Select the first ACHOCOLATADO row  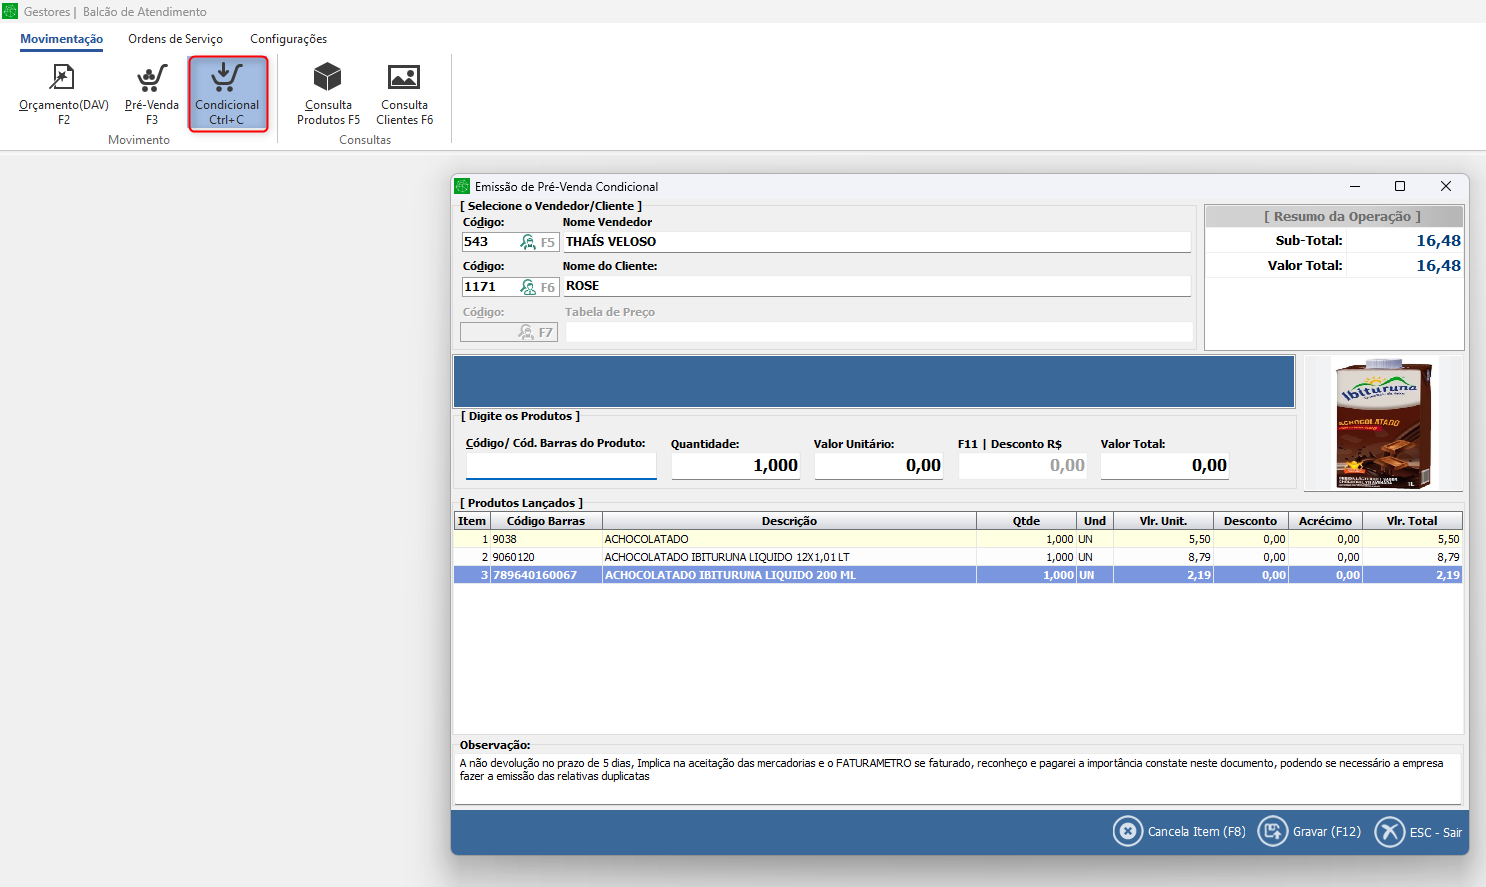coord(788,539)
